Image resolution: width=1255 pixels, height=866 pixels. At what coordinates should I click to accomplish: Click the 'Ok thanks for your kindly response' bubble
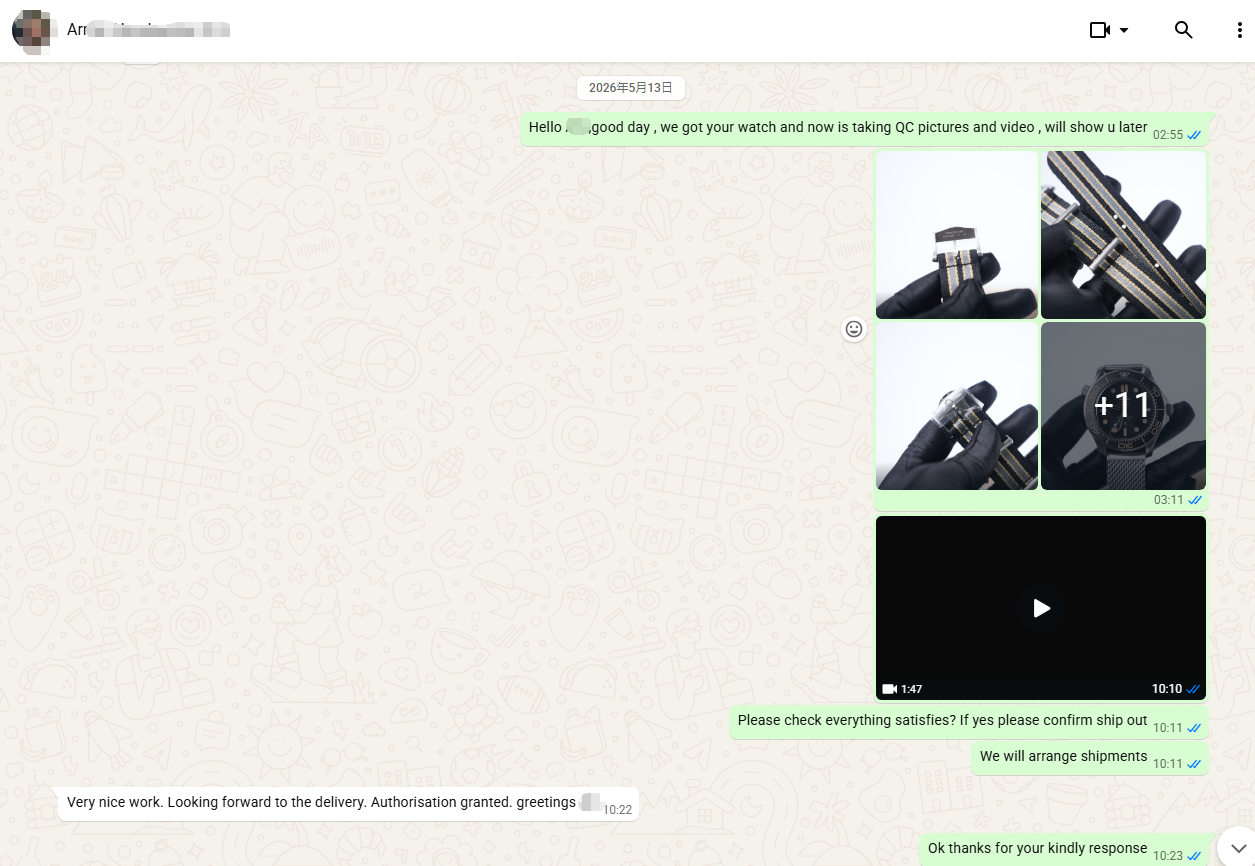point(1064,850)
